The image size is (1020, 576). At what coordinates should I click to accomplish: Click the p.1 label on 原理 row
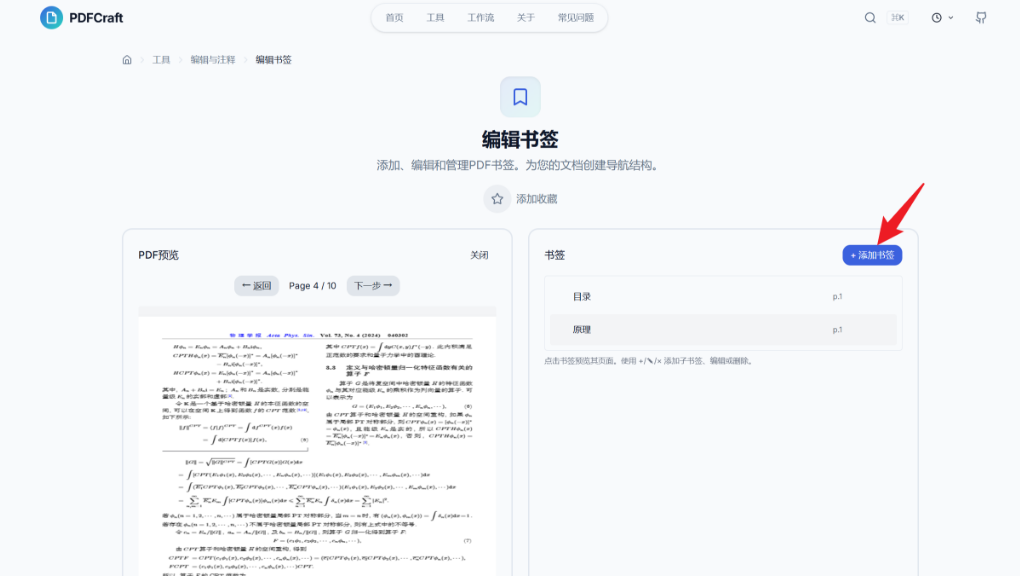point(837,330)
